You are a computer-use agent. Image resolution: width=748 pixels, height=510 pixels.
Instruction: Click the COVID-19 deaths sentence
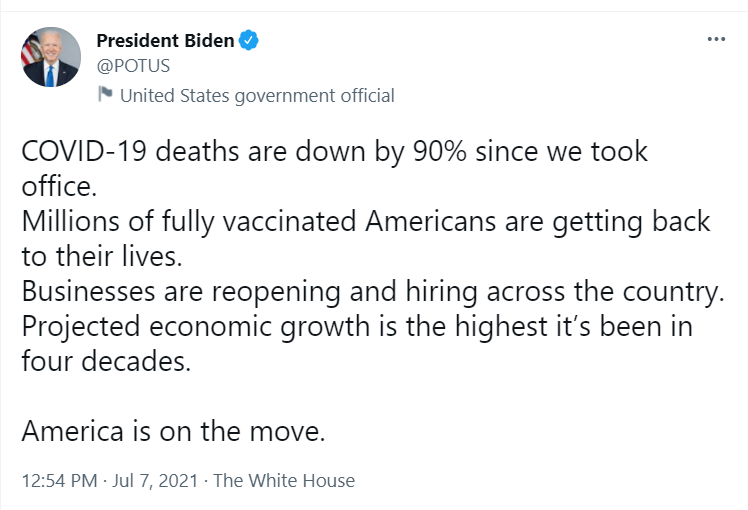point(334,168)
